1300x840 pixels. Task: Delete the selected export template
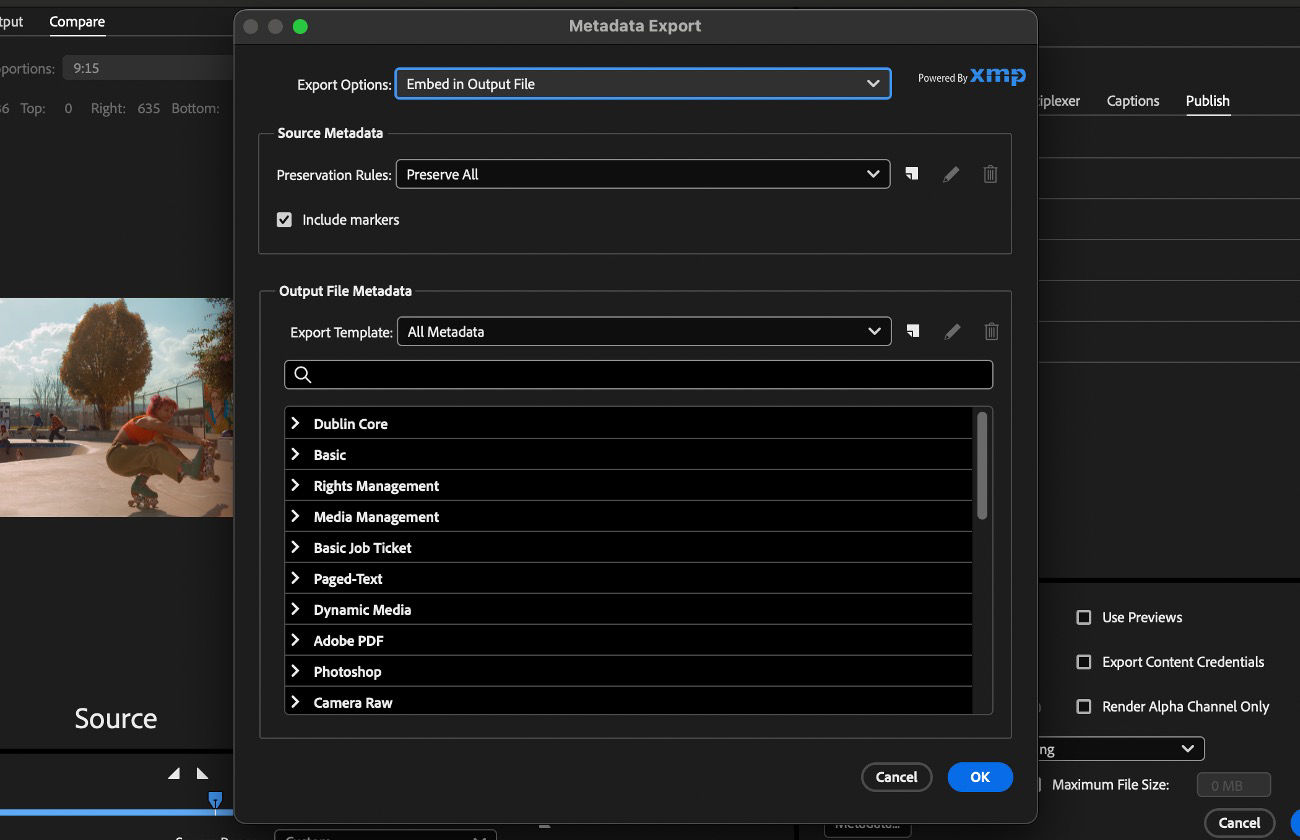[x=990, y=330]
